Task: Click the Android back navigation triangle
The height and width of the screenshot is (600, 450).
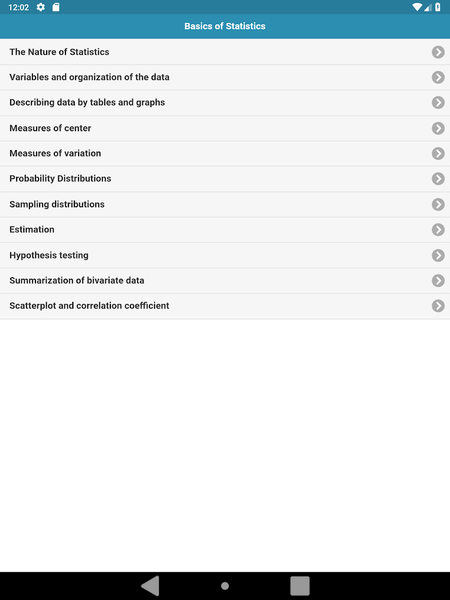Action: point(150,585)
